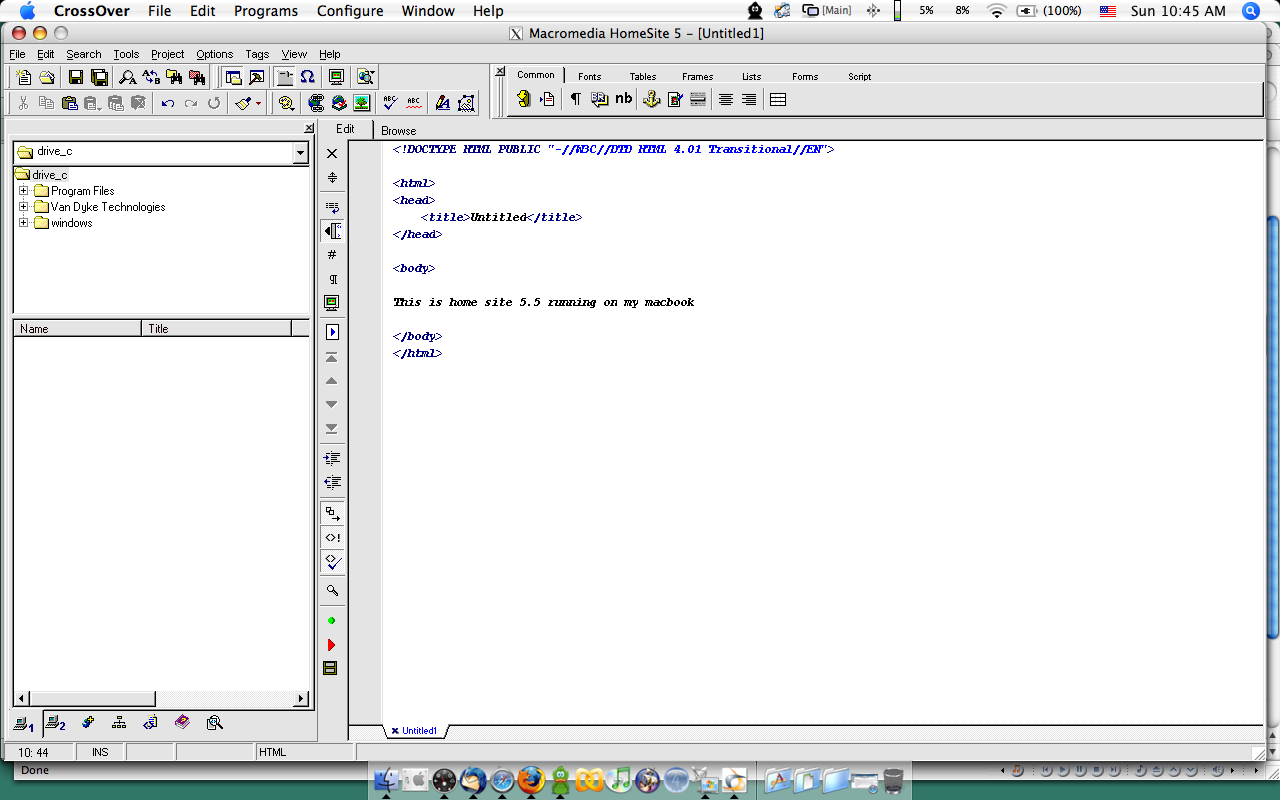Click the Align Right icon
The image size is (1280, 800).
click(749, 99)
